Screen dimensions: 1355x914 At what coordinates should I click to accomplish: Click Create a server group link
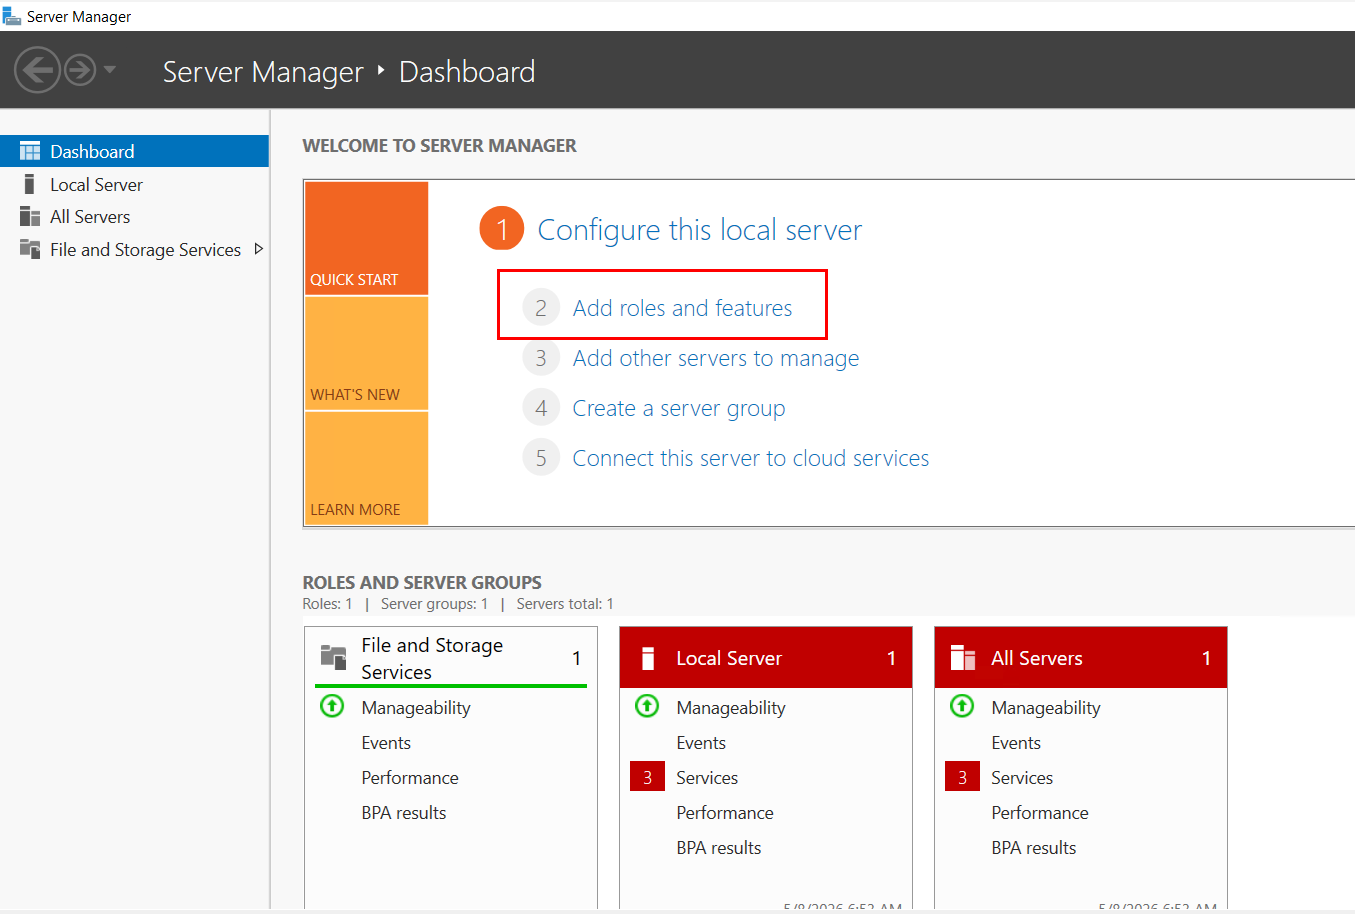tap(679, 408)
